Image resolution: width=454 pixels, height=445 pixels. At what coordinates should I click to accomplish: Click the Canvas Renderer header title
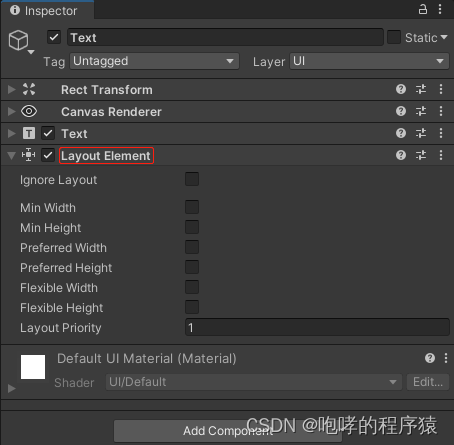click(x=111, y=112)
